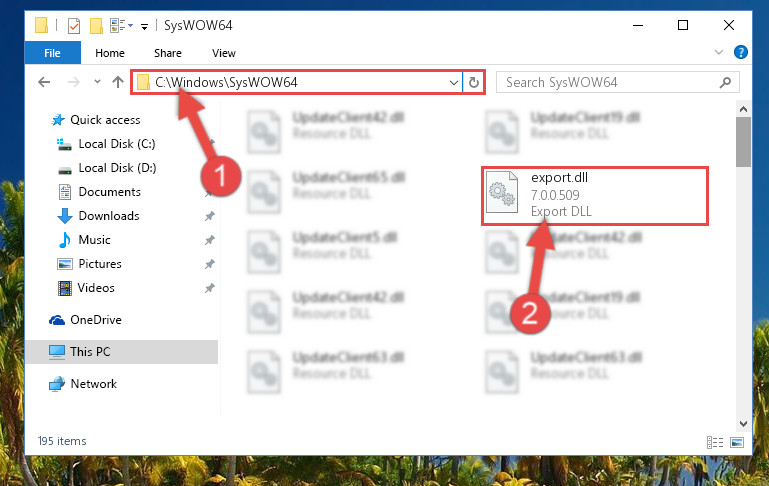Click the Videos film icon in sidebar
The image size is (769, 486).
pyautogui.click(x=65, y=288)
